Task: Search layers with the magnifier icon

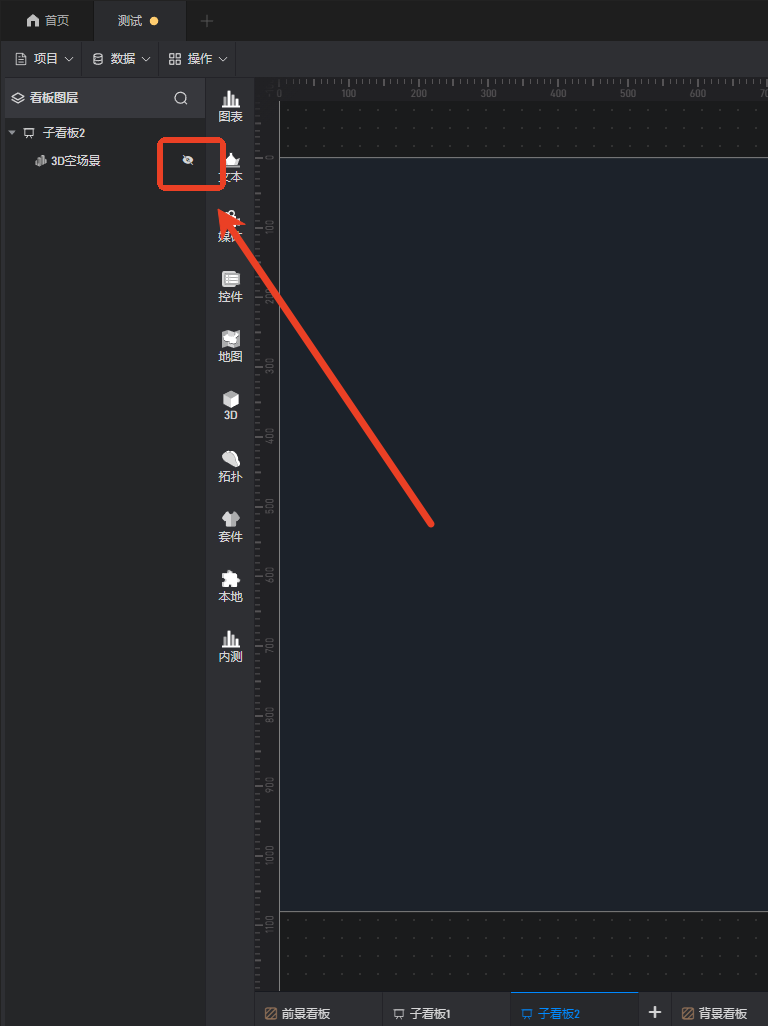Action: pos(181,98)
